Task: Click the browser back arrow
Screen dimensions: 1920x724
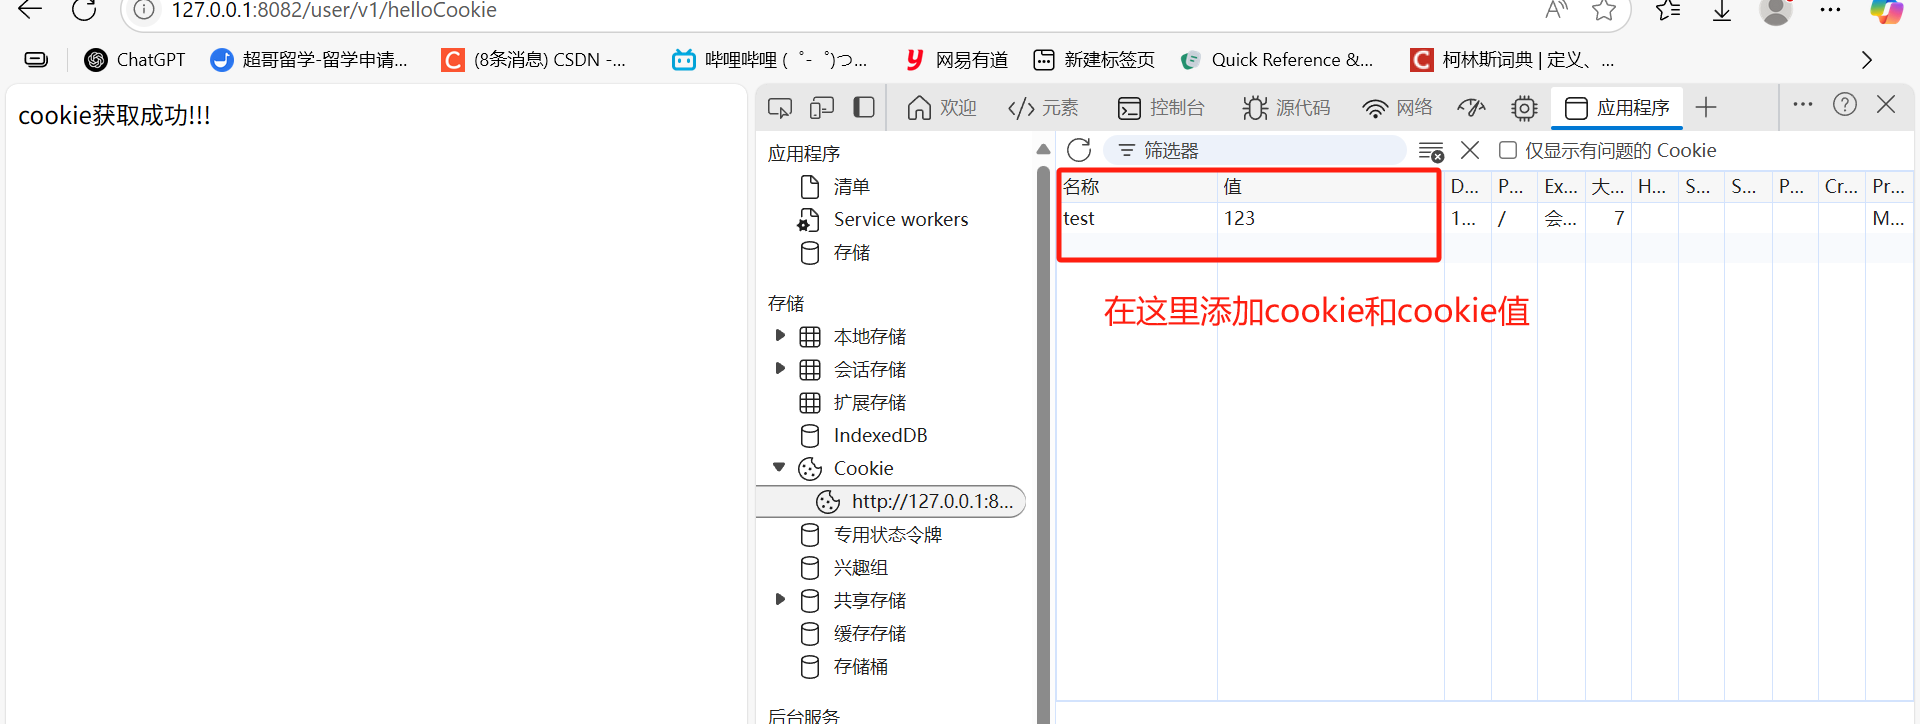Action: coord(30,10)
